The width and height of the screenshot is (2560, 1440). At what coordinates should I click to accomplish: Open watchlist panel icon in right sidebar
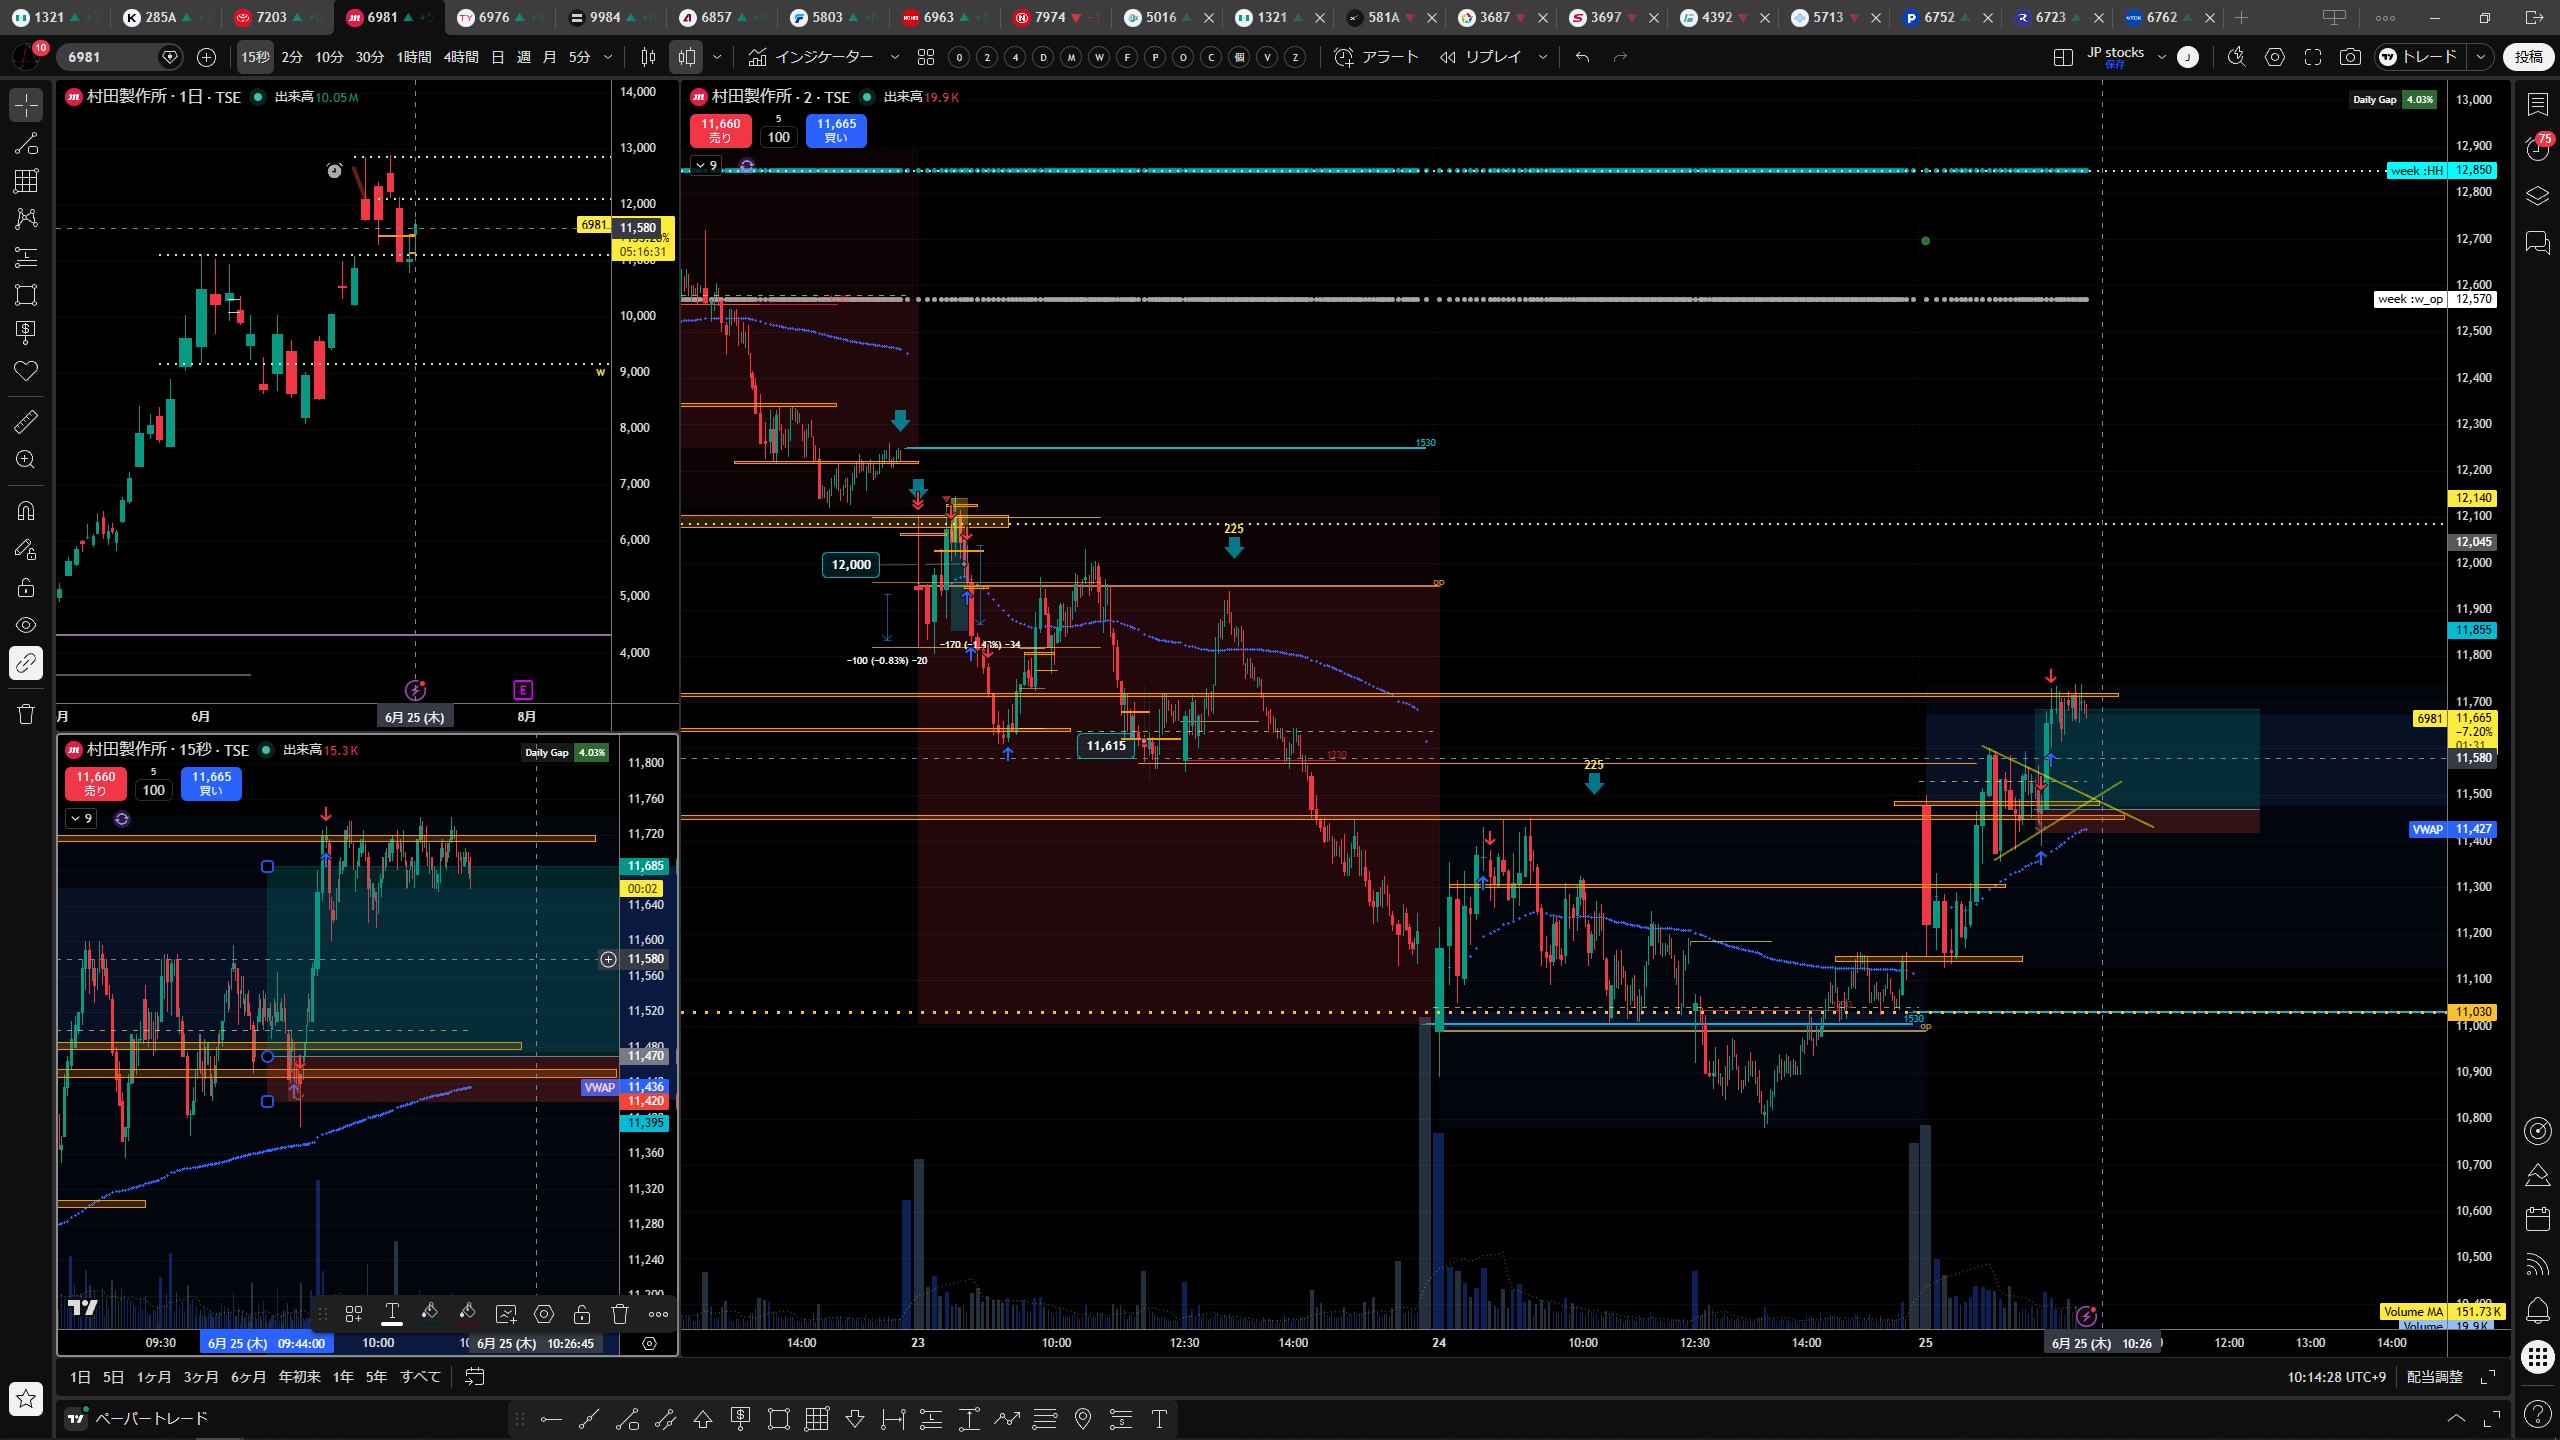click(2537, 104)
